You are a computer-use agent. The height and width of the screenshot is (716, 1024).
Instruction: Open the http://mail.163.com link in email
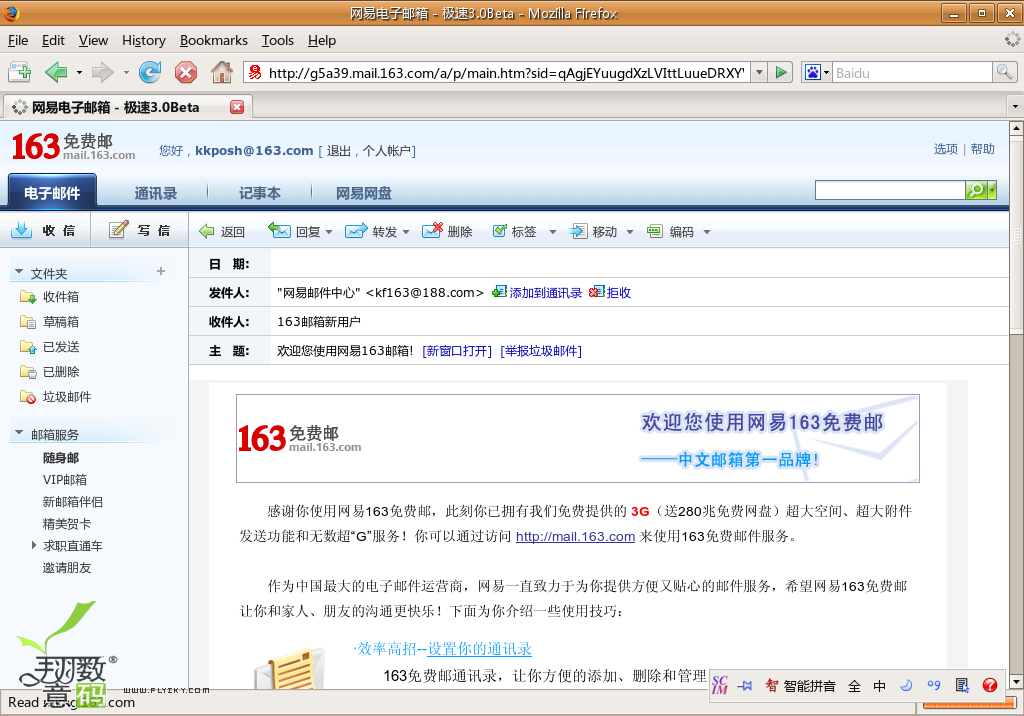coord(575,537)
